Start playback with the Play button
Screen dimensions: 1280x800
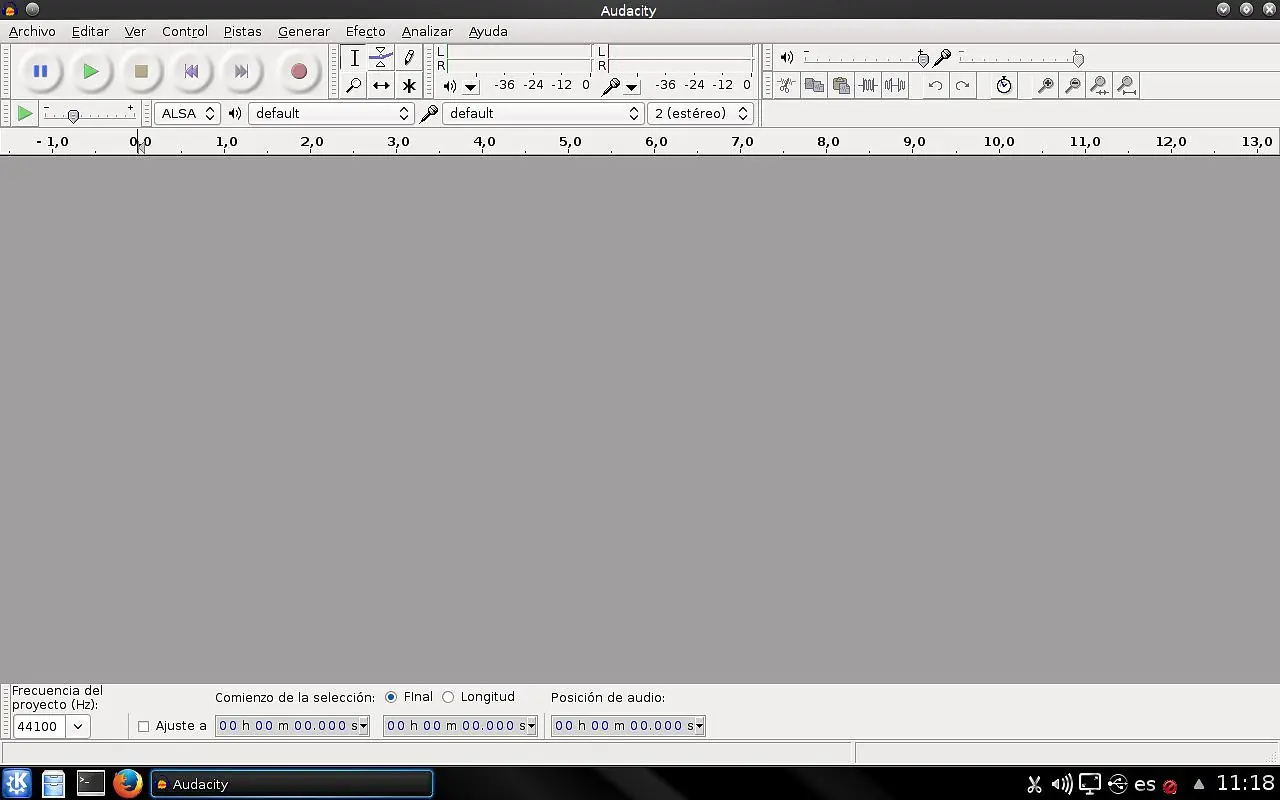click(90, 71)
